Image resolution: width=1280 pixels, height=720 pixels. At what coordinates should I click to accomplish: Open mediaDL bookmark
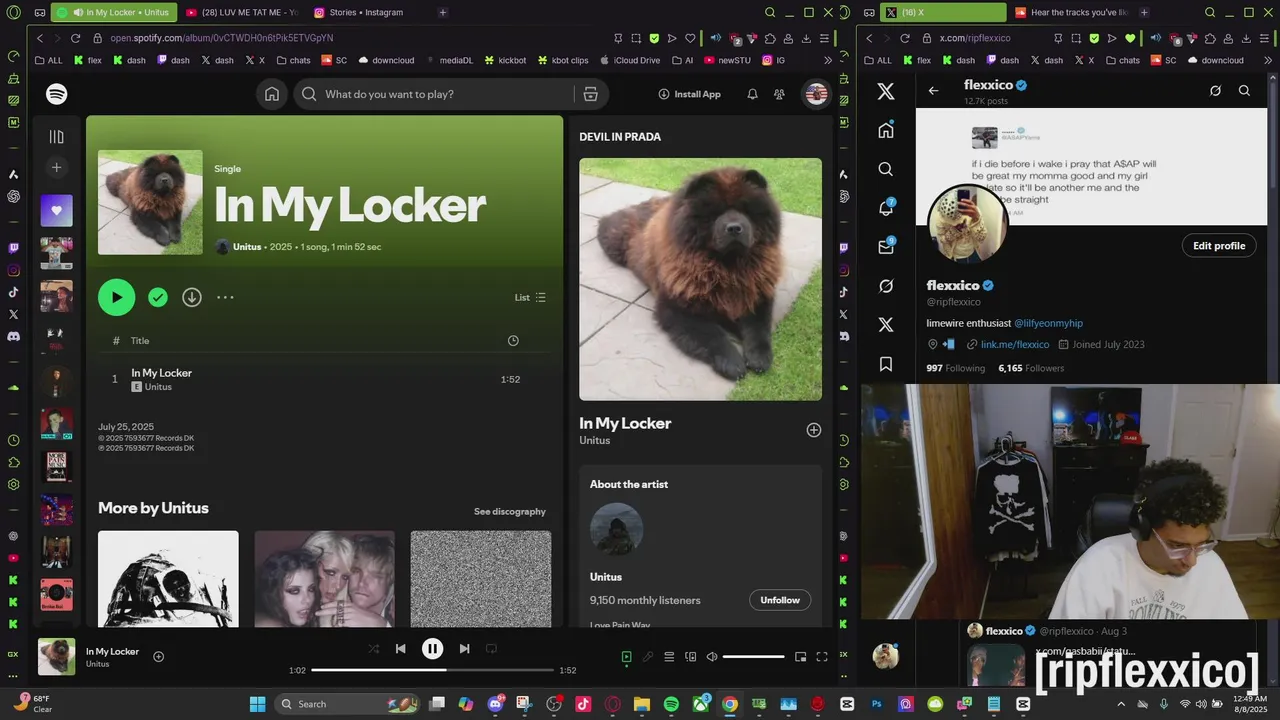(x=449, y=60)
